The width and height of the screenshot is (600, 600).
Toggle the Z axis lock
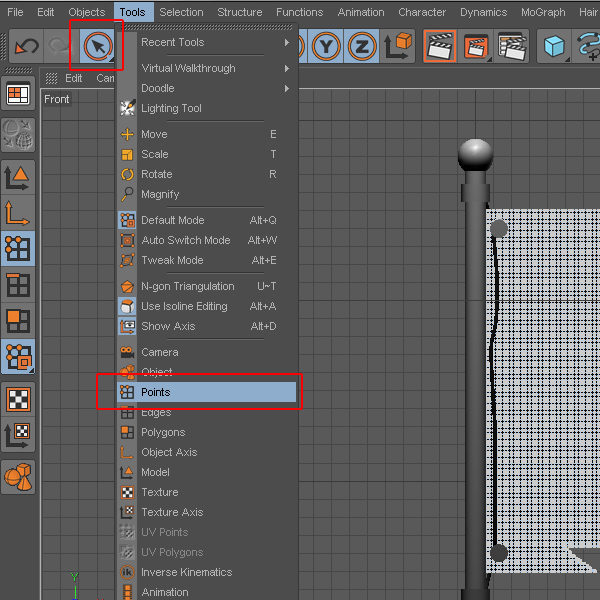point(362,47)
